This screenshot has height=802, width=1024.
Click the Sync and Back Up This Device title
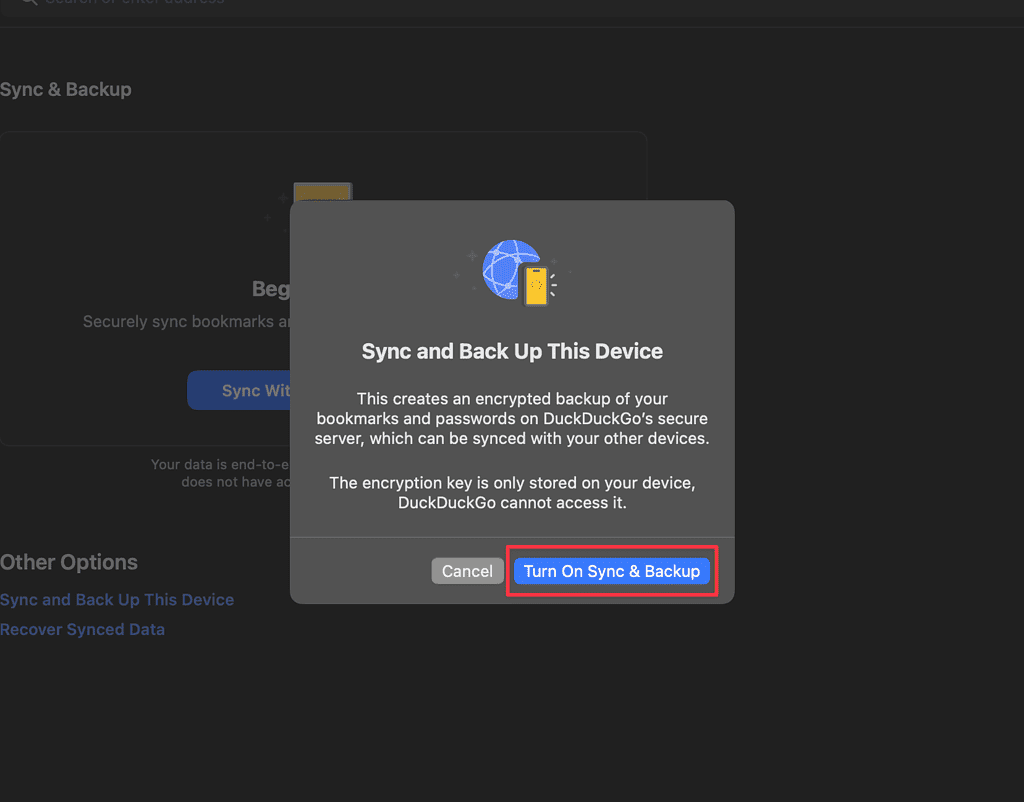click(511, 351)
